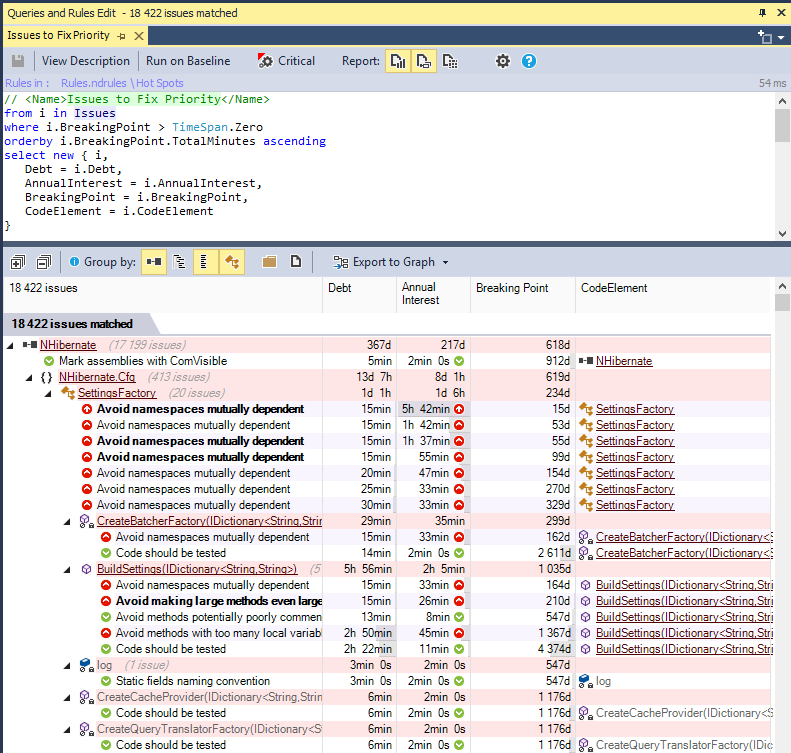Click Collapse All results icon
The height and width of the screenshot is (753, 791).
pos(44,262)
